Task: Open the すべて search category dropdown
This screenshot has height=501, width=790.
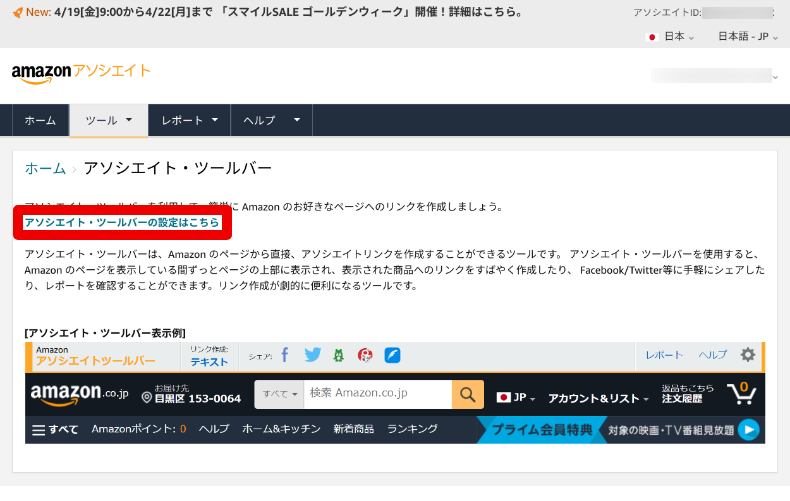Action: point(280,394)
